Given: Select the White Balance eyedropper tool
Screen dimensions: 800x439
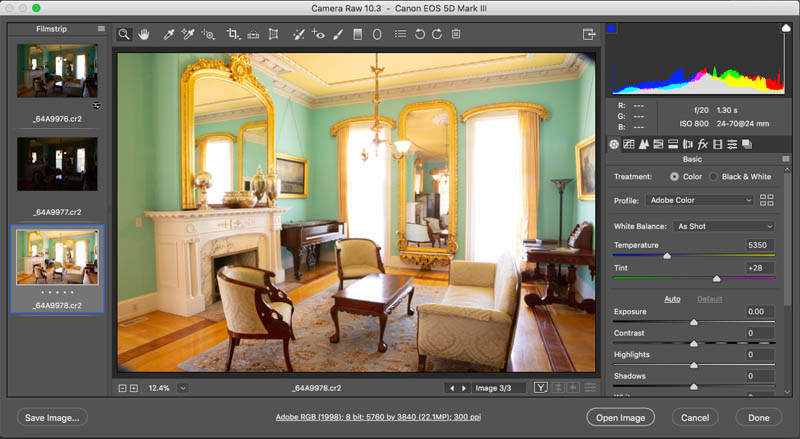Looking at the screenshot, I should point(168,34).
